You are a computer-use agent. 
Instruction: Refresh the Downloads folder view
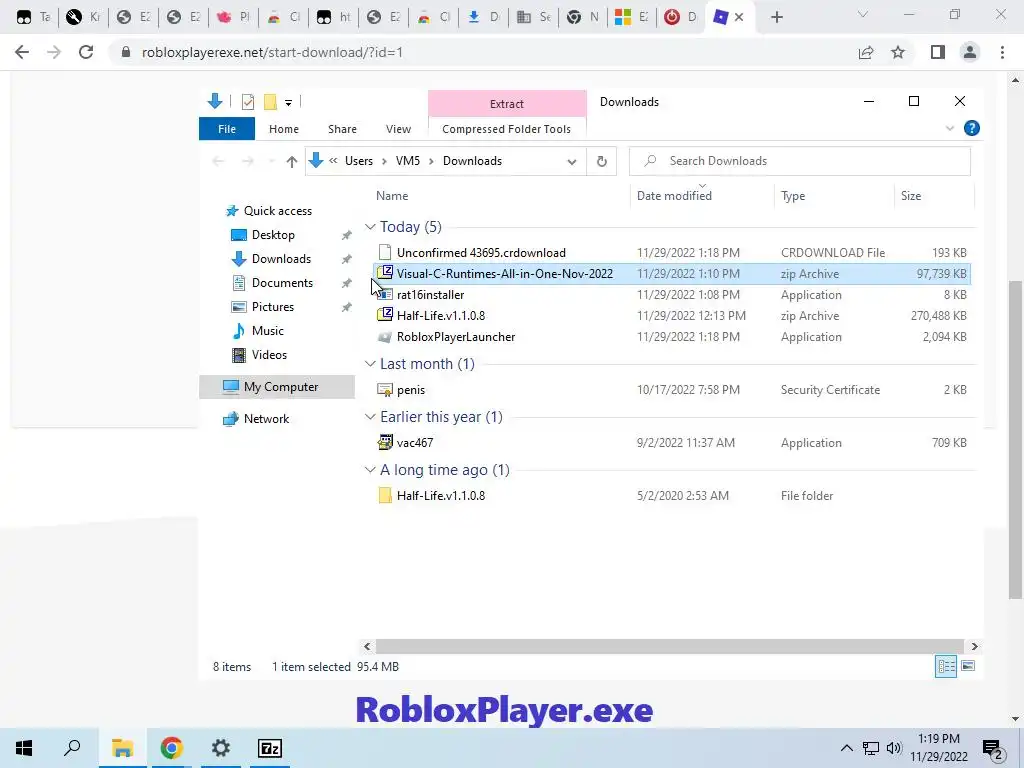coord(601,161)
